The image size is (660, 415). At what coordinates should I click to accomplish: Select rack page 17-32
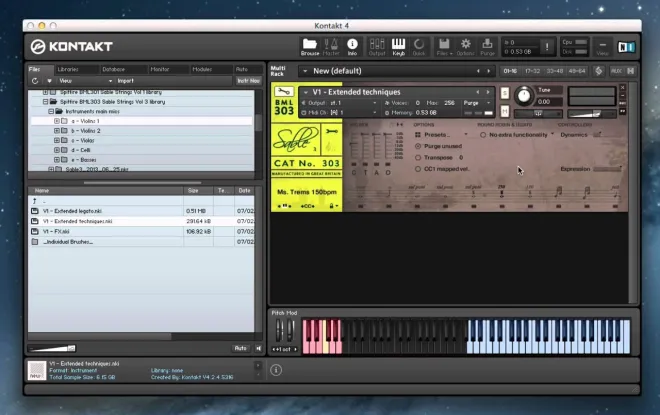(532, 71)
